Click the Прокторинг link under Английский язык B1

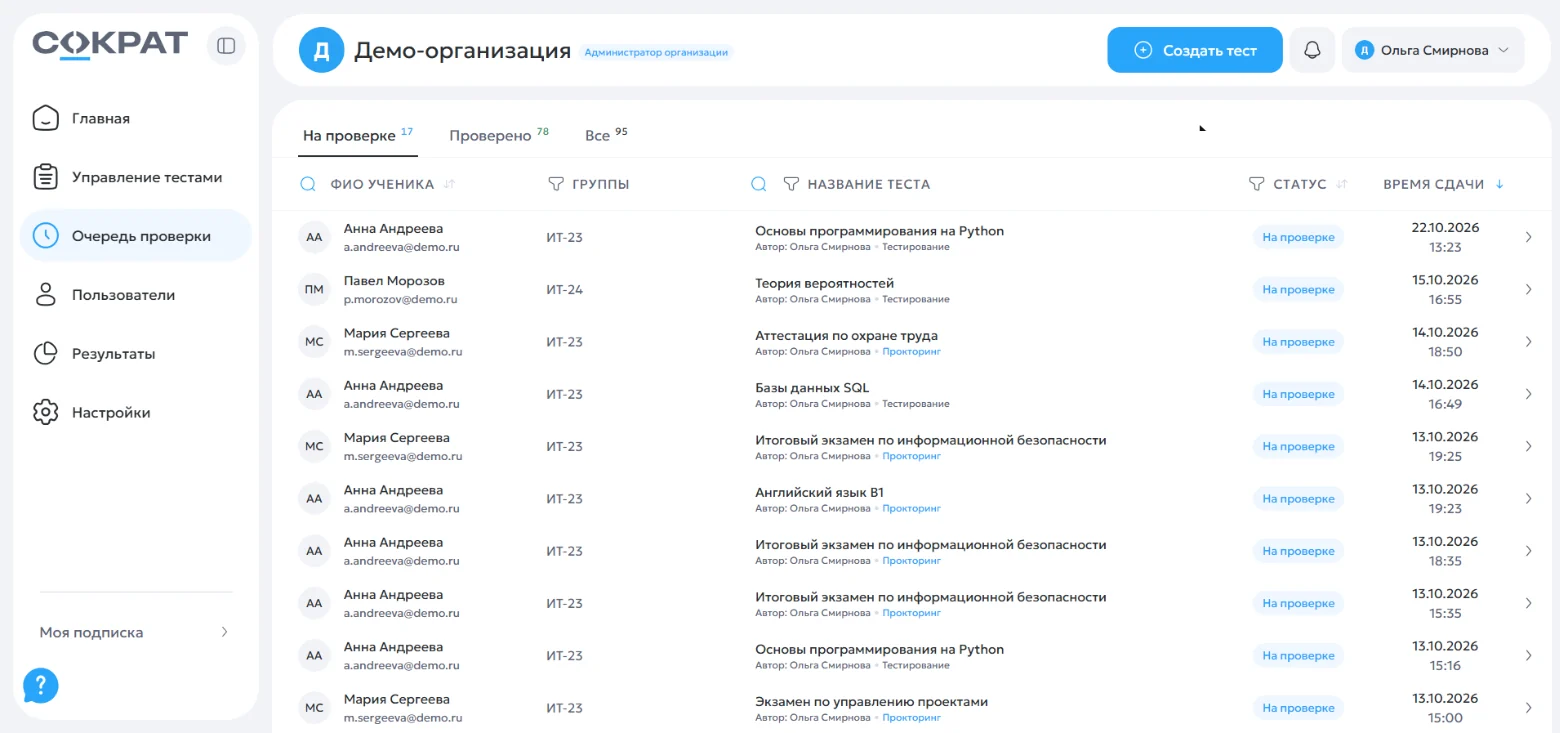point(912,509)
